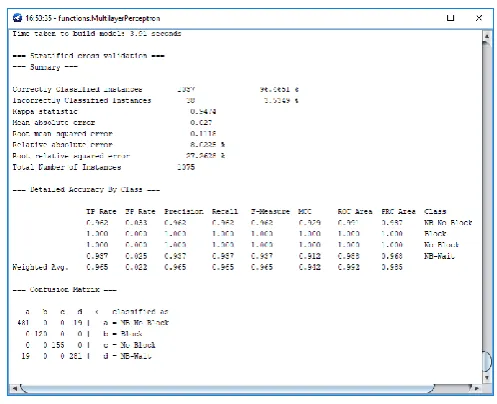Click 'd = NB-Wait' matrix row label
The width and height of the screenshot is (497, 404).
(128, 356)
